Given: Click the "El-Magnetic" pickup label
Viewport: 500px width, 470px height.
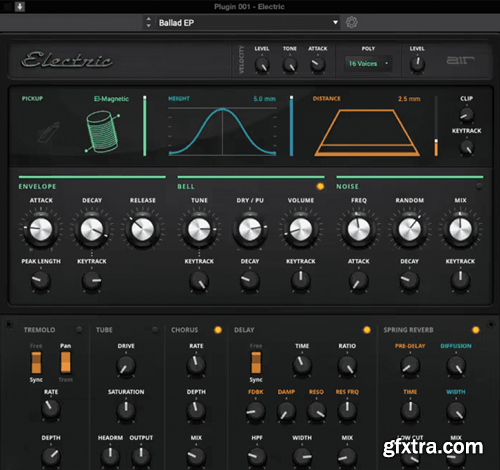Looking at the screenshot, I should [111, 99].
